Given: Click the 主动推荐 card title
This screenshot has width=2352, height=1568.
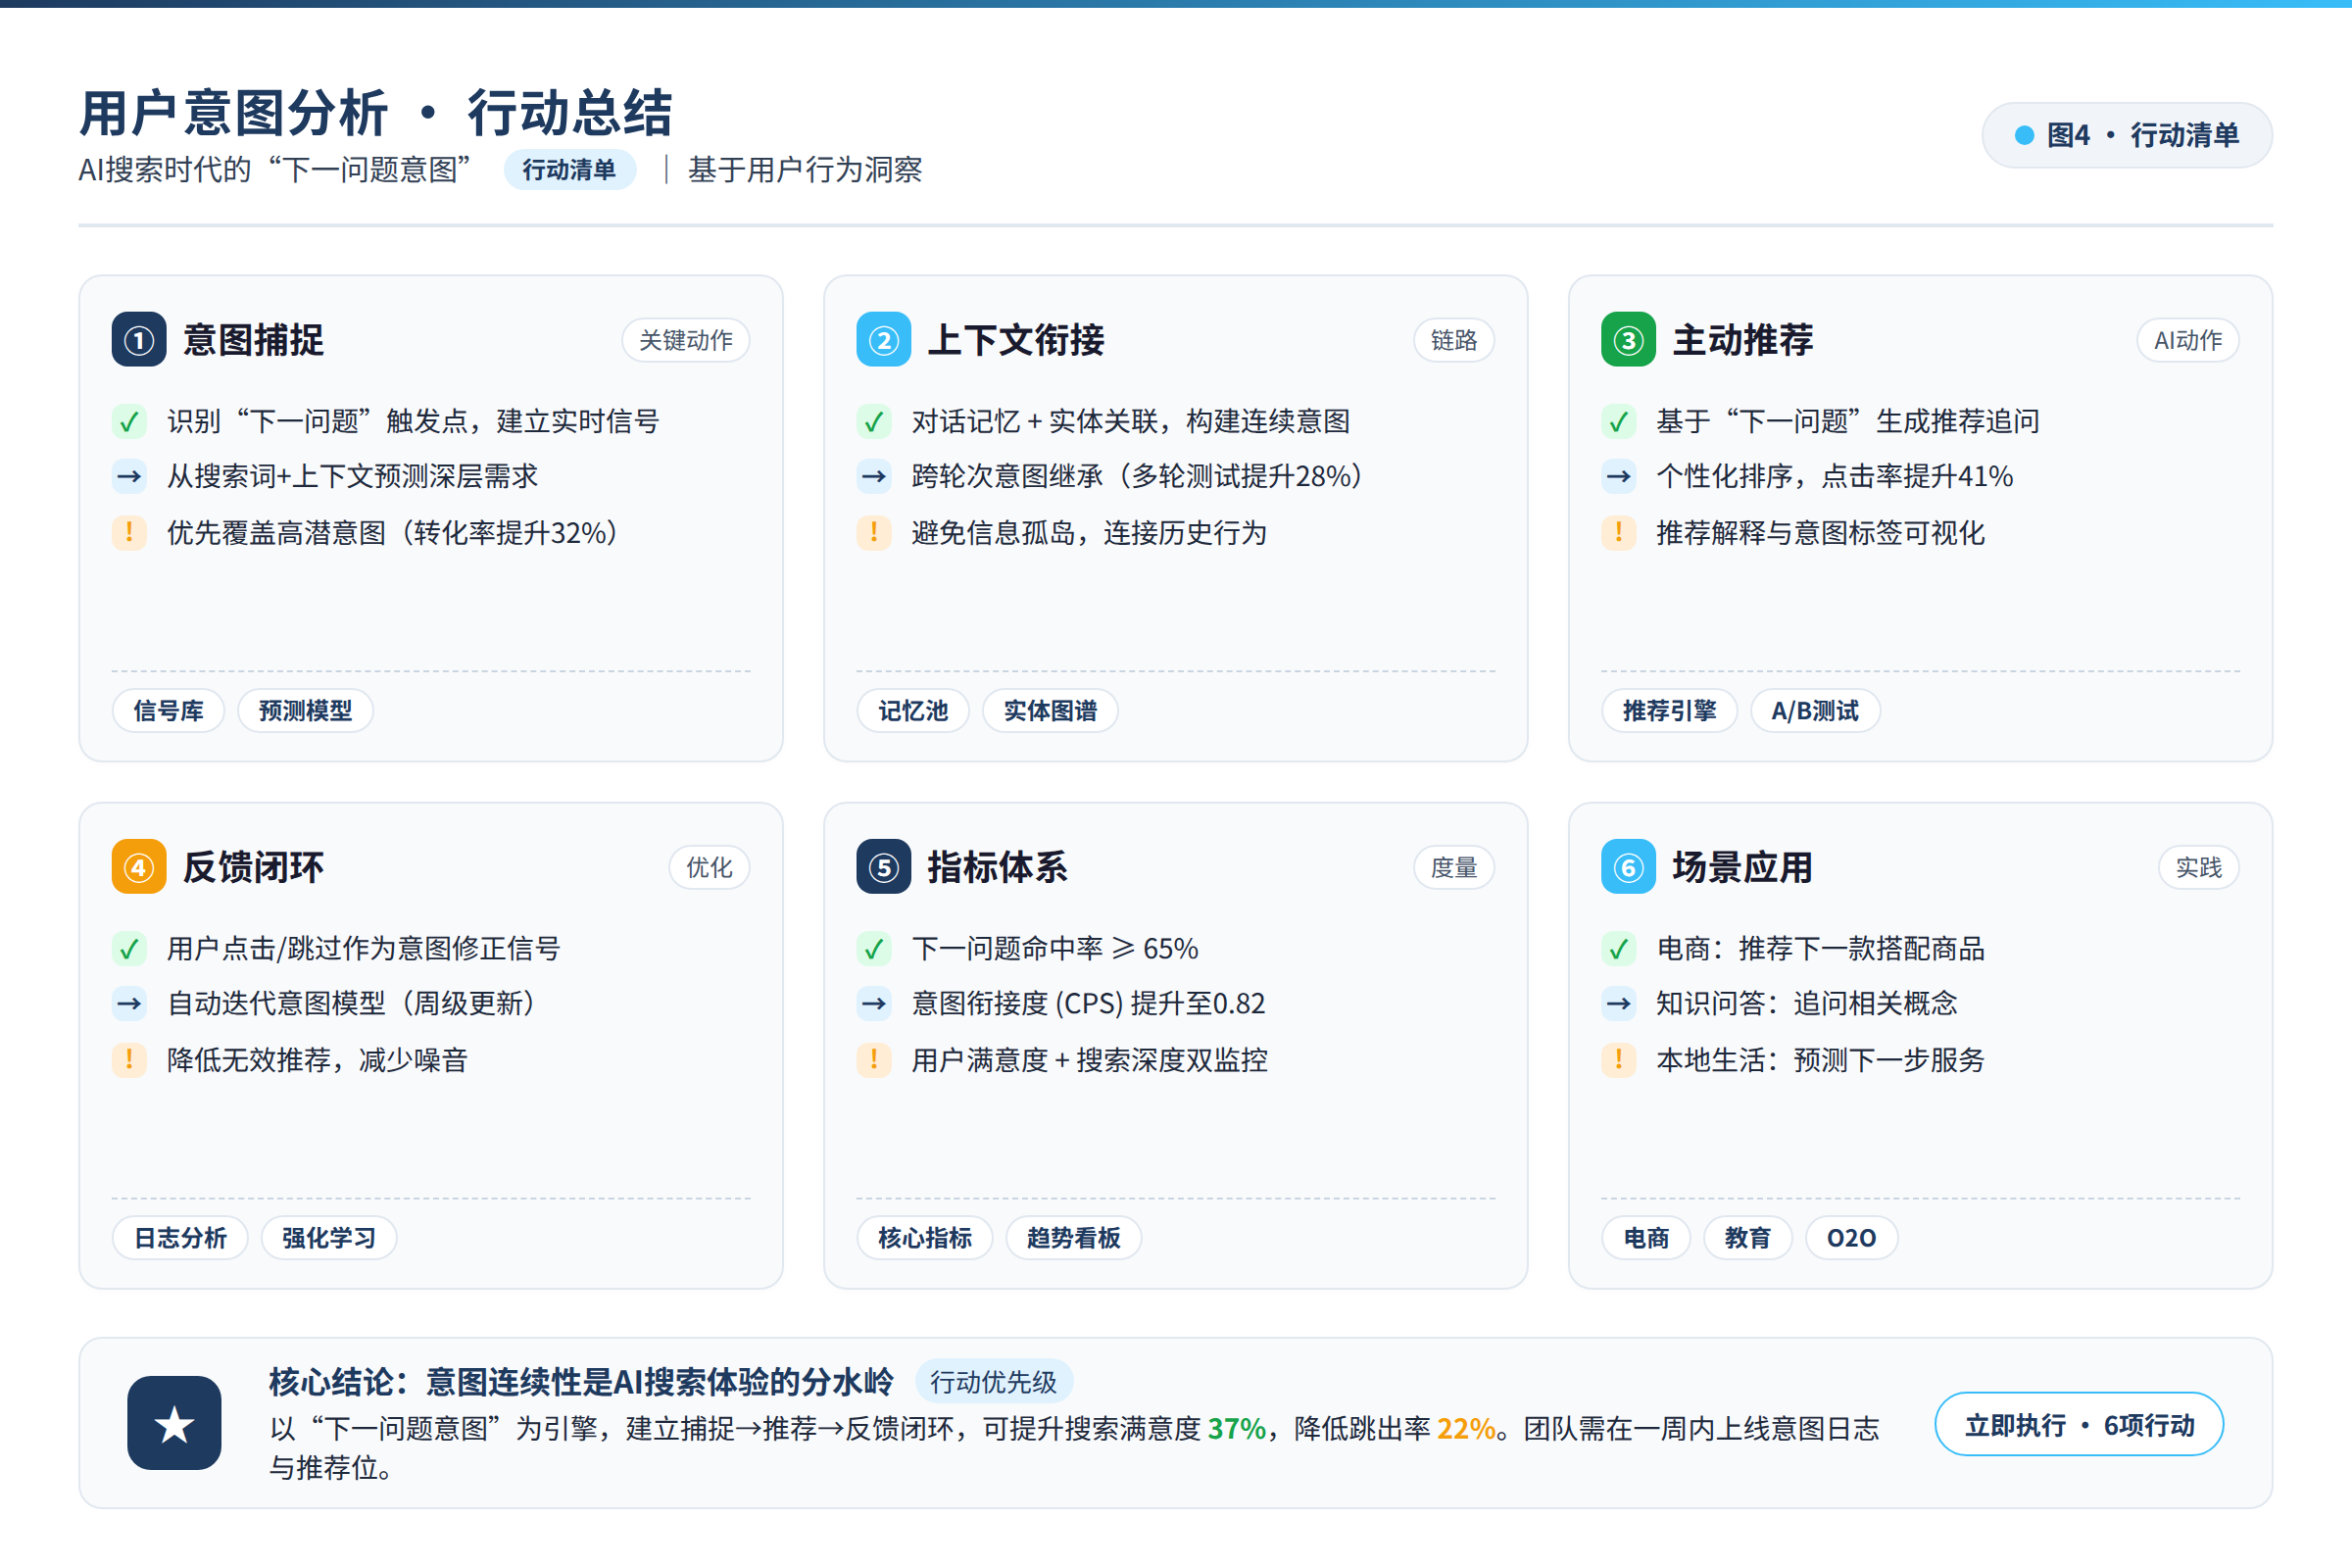Looking at the screenshot, I should click(1742, 340).
